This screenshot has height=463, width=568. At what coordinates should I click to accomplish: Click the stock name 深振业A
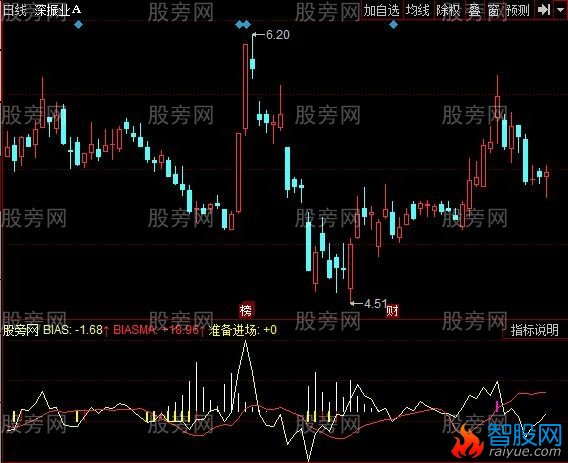[57, 10]
